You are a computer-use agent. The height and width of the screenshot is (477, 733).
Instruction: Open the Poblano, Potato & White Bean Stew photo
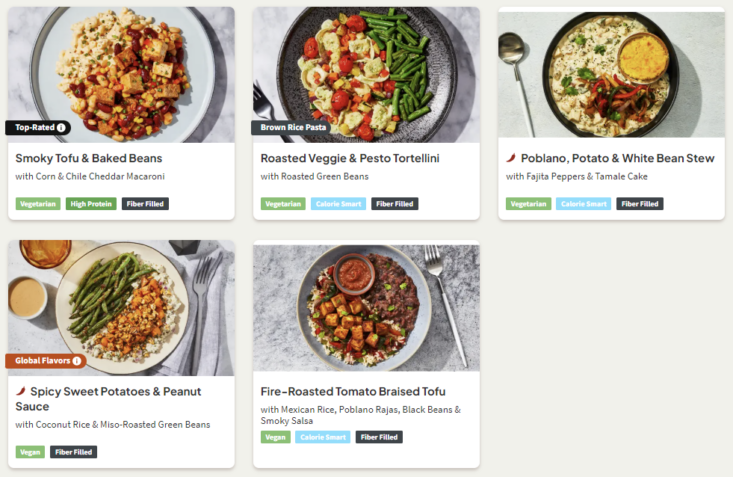coord(611,70)
